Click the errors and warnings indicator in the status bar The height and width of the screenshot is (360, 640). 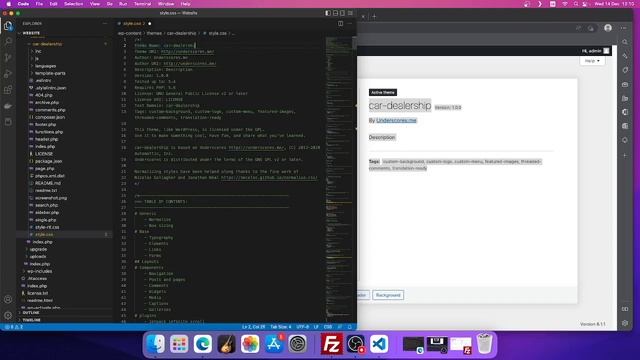pyautogui.click(x=14, y=327)
